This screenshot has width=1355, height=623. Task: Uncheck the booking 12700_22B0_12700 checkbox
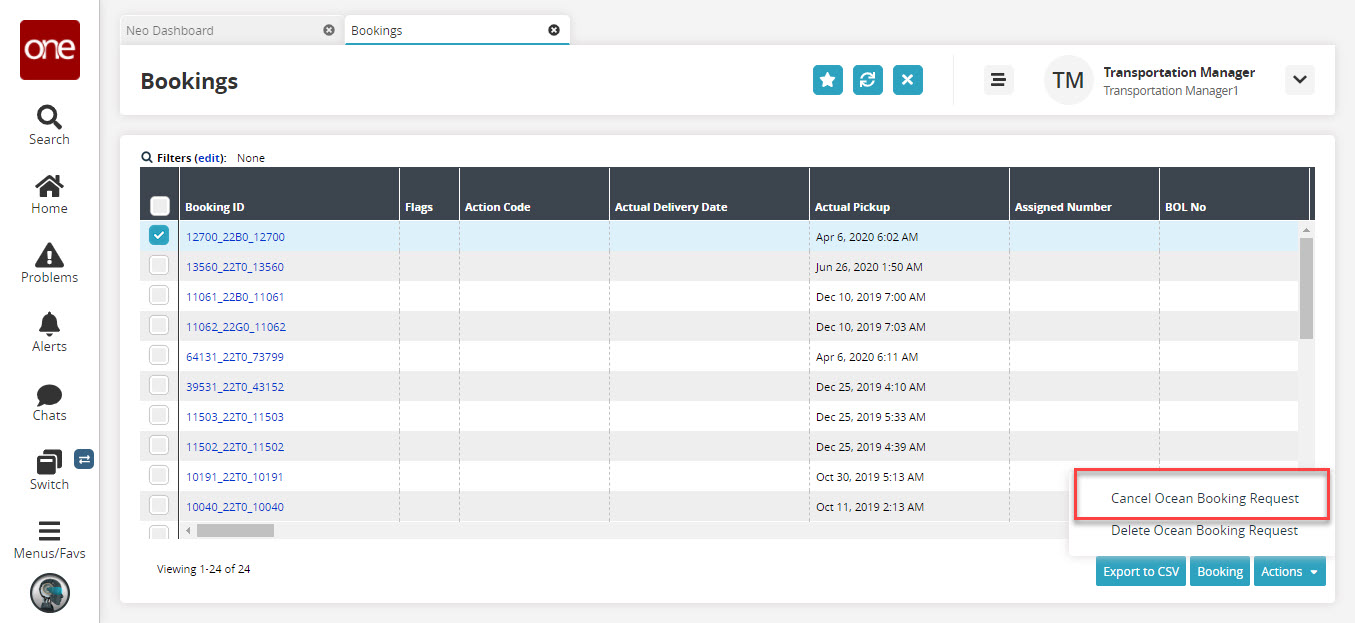point(159,236)
